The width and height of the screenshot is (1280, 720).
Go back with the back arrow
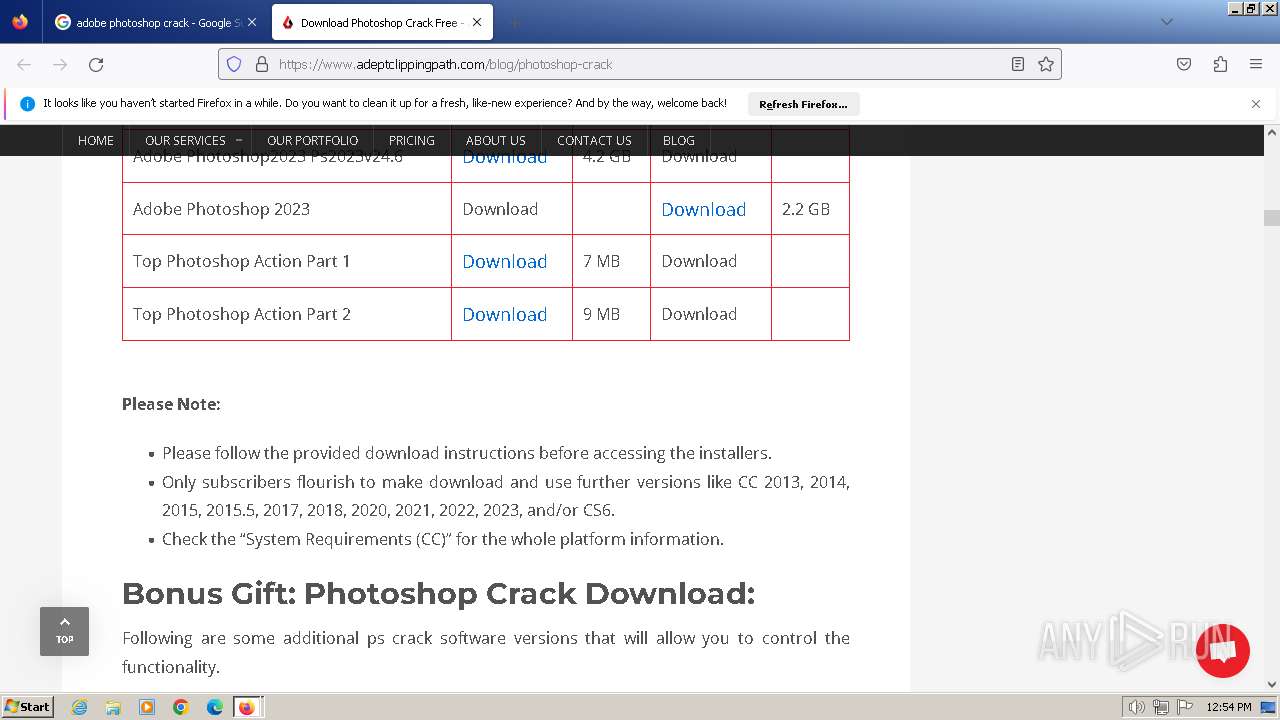(x=24, y=64)
